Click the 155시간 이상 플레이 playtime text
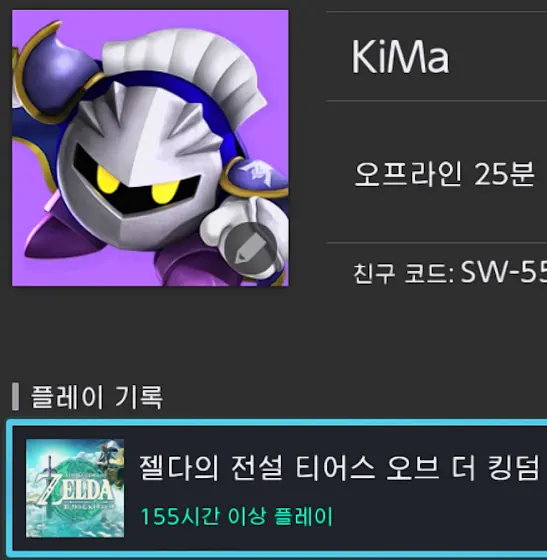 tap(236, 516)
